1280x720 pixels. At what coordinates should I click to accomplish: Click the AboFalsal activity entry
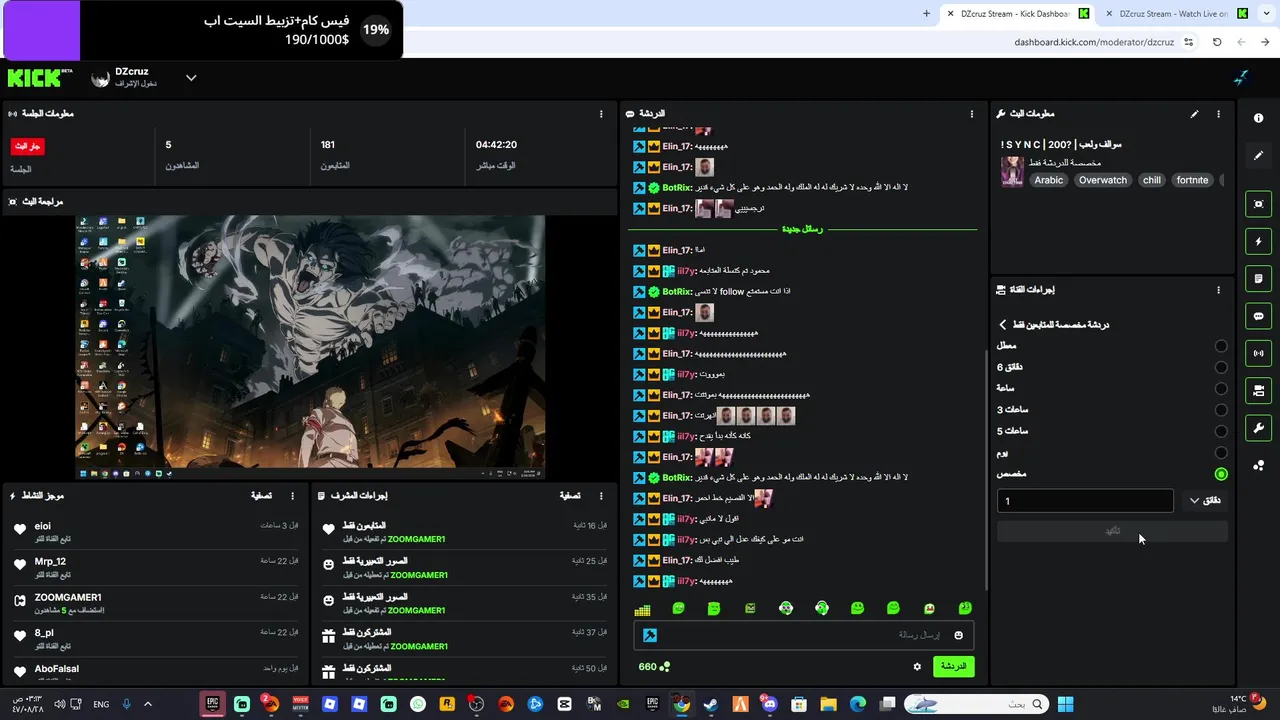coord(154,669)
